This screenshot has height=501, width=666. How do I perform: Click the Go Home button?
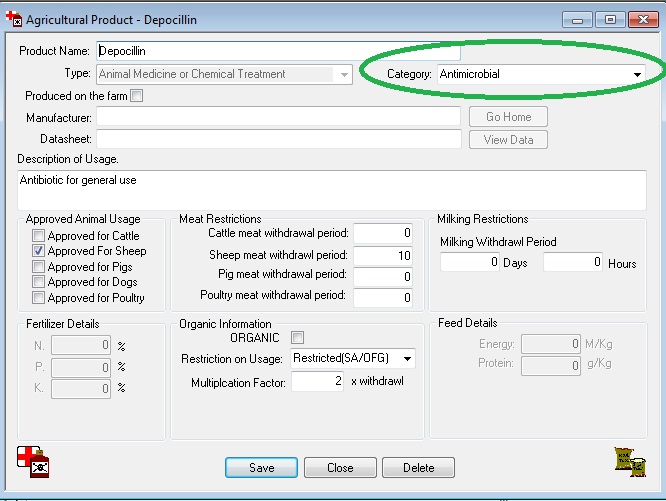pyautogui.click(x=508, y=117)
